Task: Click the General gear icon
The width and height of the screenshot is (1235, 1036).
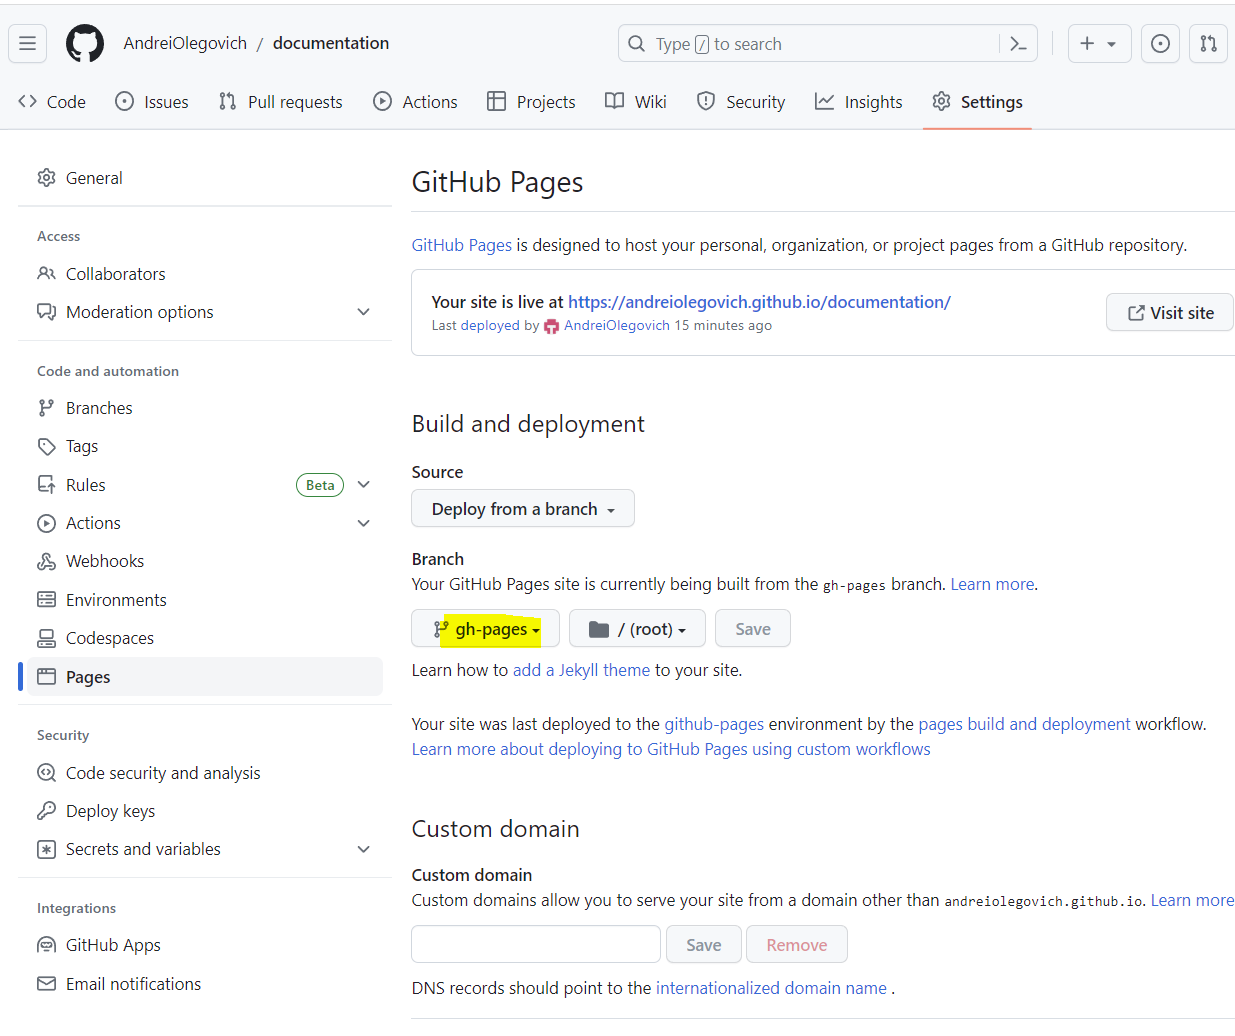Action: tap(46, 178)
